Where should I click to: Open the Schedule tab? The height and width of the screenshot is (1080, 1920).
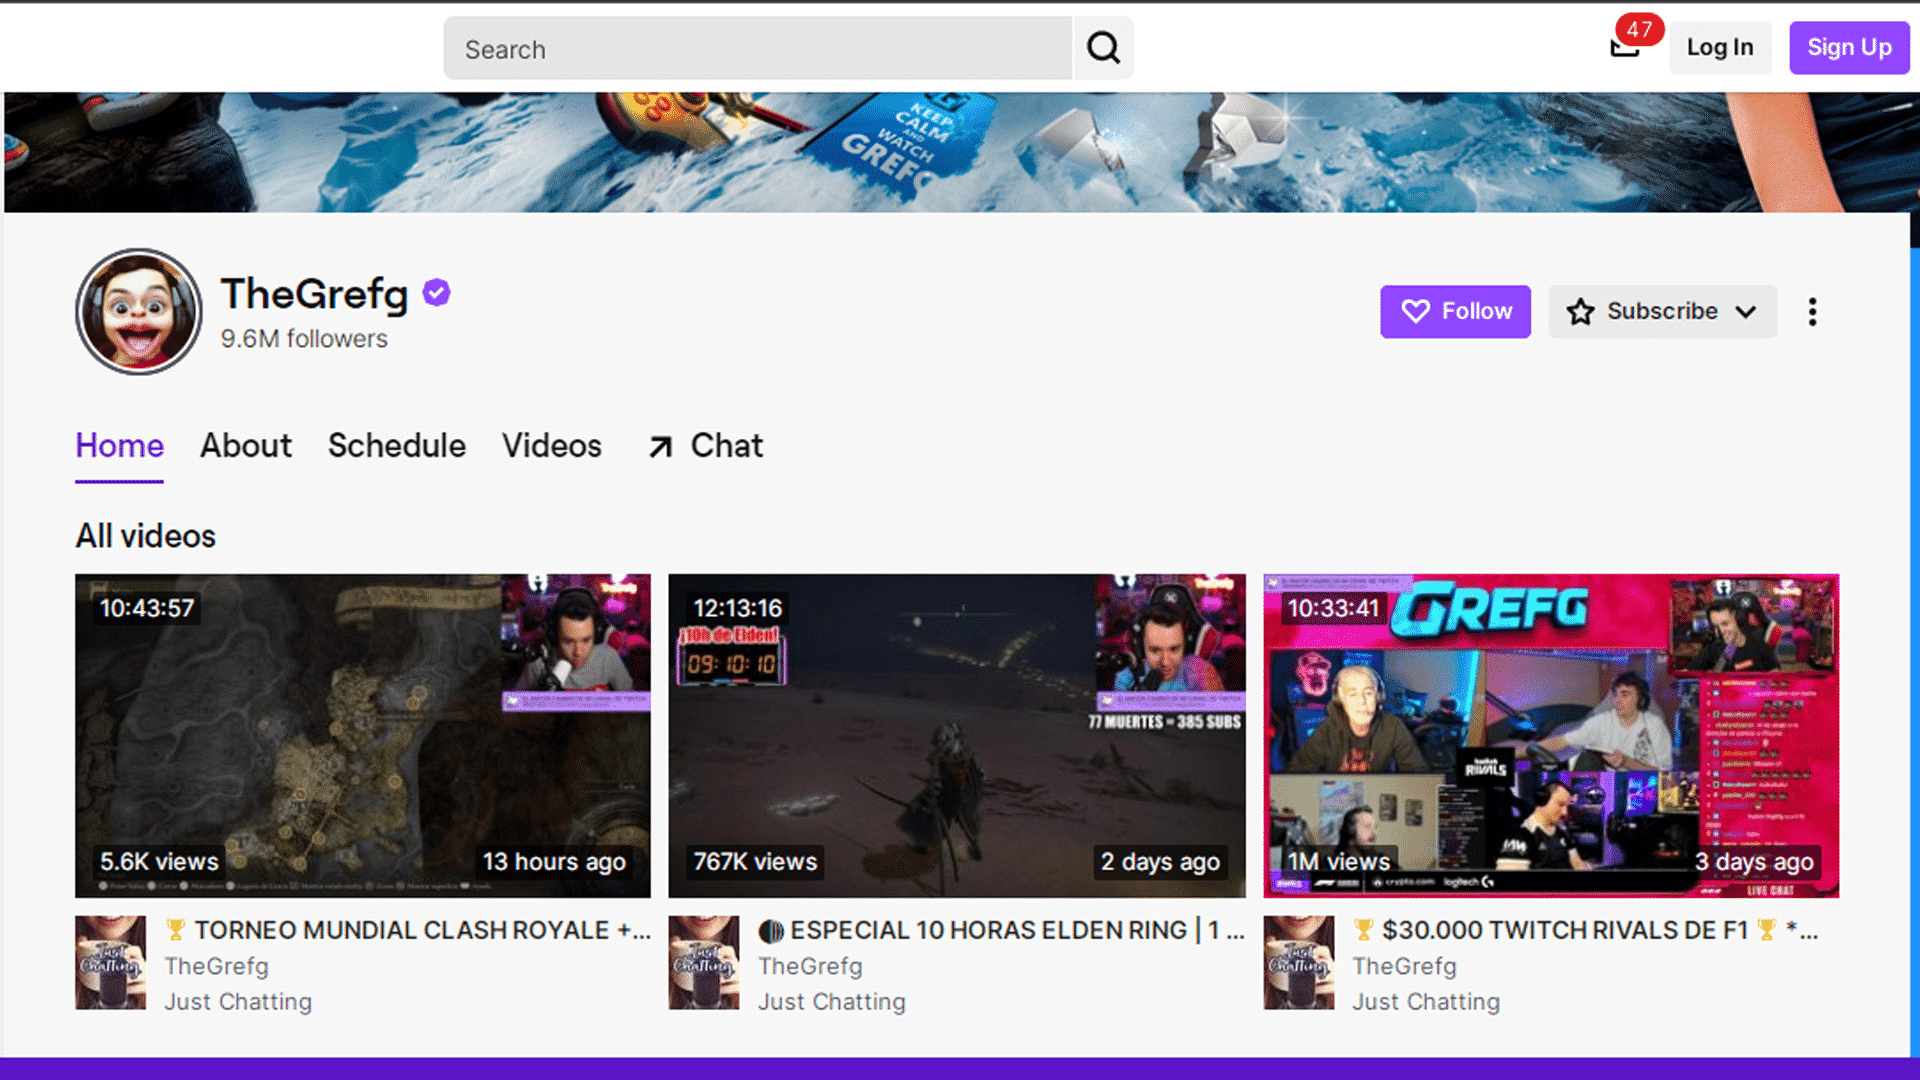point(397,446)
